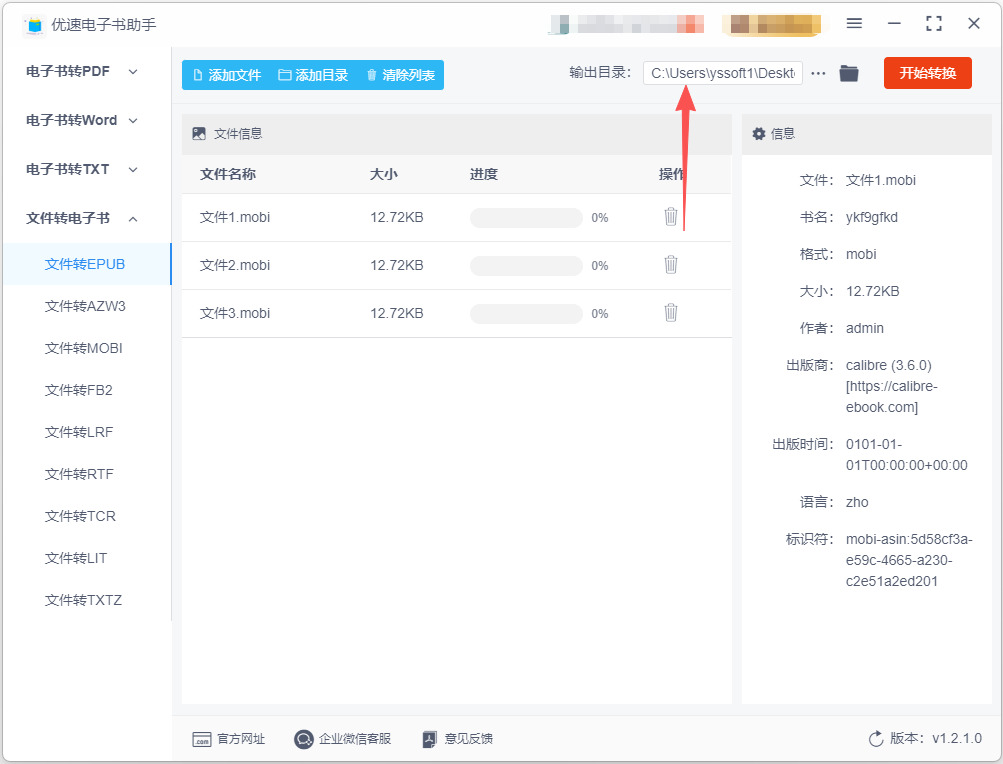The image size is (1003, 764).
Task: Click the 企业微信客服 chat icon
Action: point(303,739)
